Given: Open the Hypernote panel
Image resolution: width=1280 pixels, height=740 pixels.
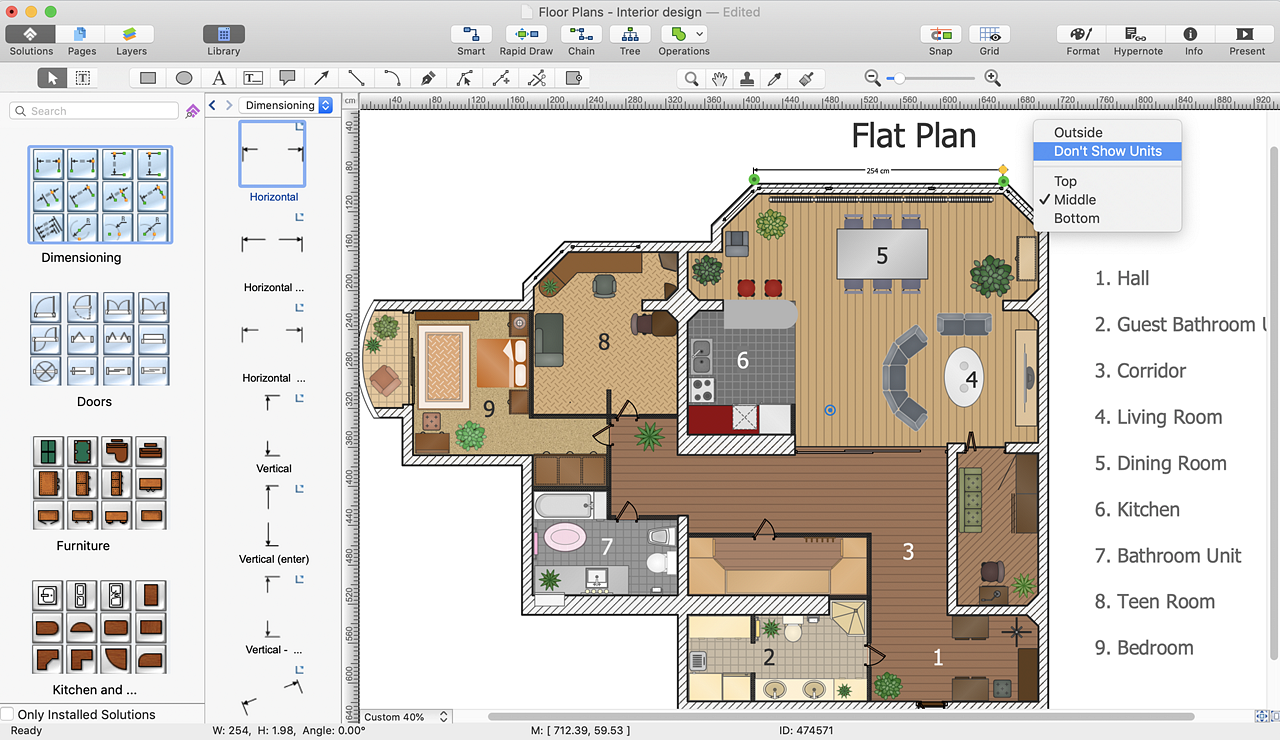Looking at the screenshot, I should coord(1138,40).
